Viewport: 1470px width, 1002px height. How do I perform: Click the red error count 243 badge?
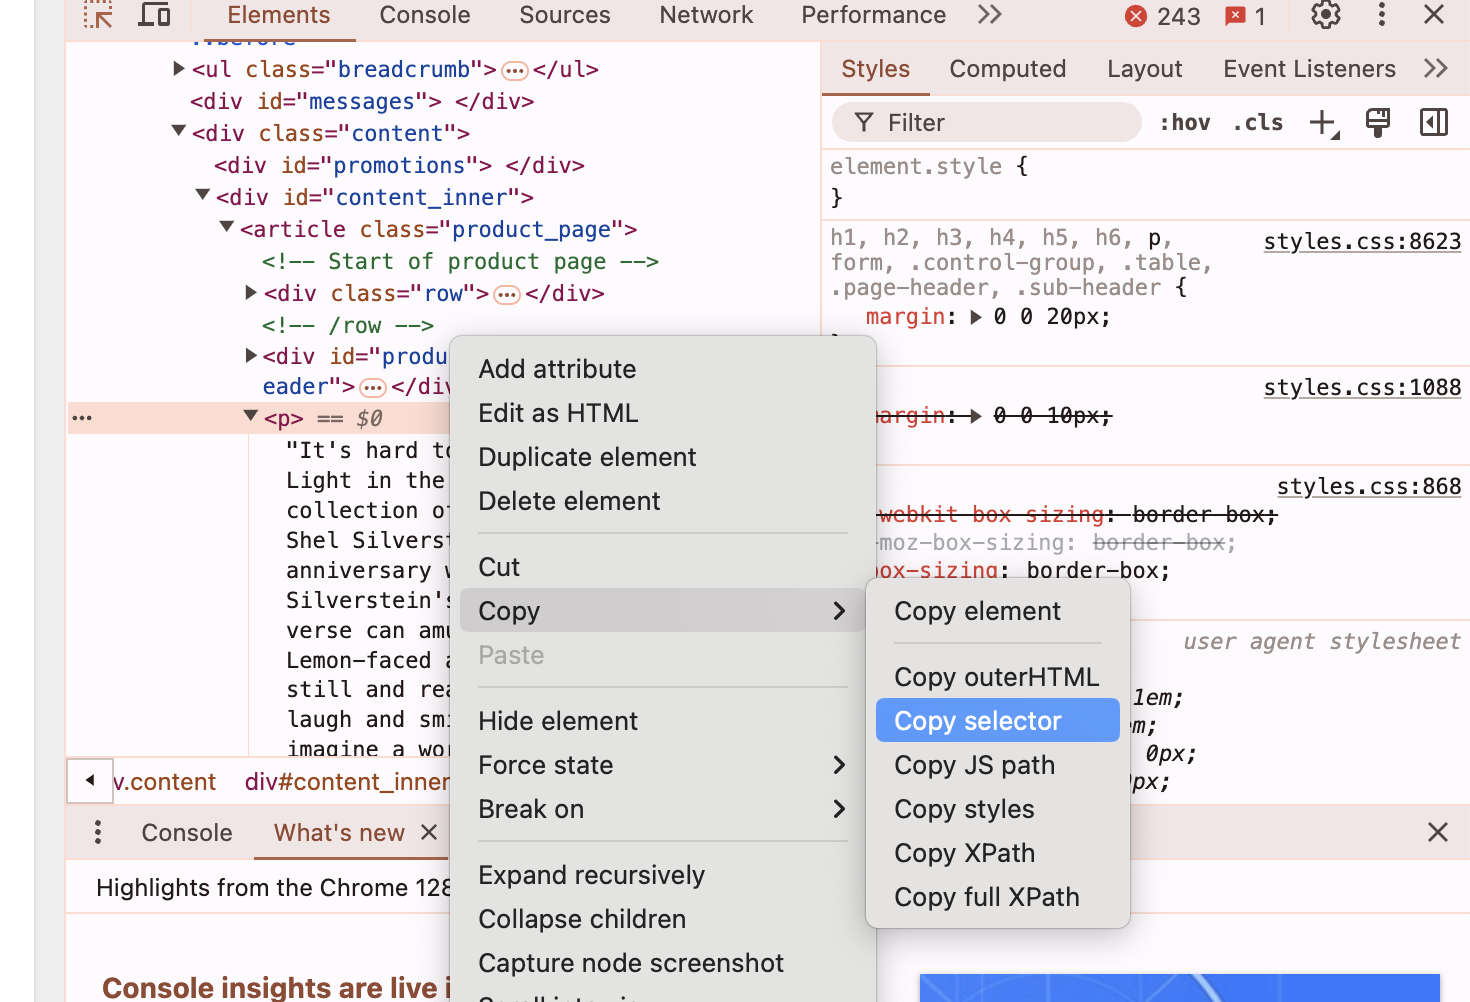pos(1163,16)
